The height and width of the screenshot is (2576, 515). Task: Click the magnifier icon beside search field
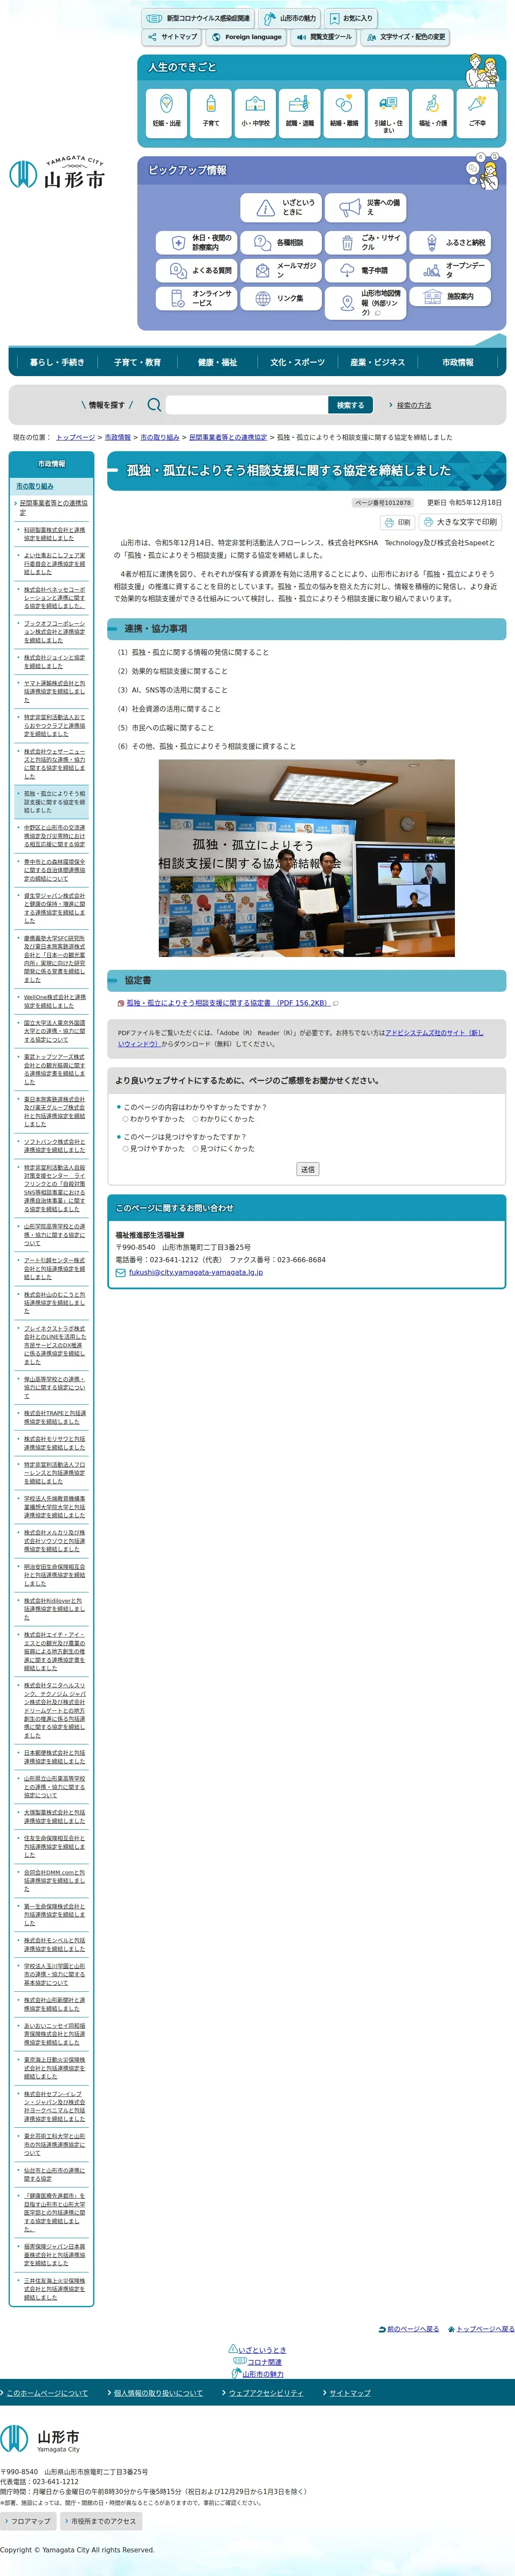[154, 405]
